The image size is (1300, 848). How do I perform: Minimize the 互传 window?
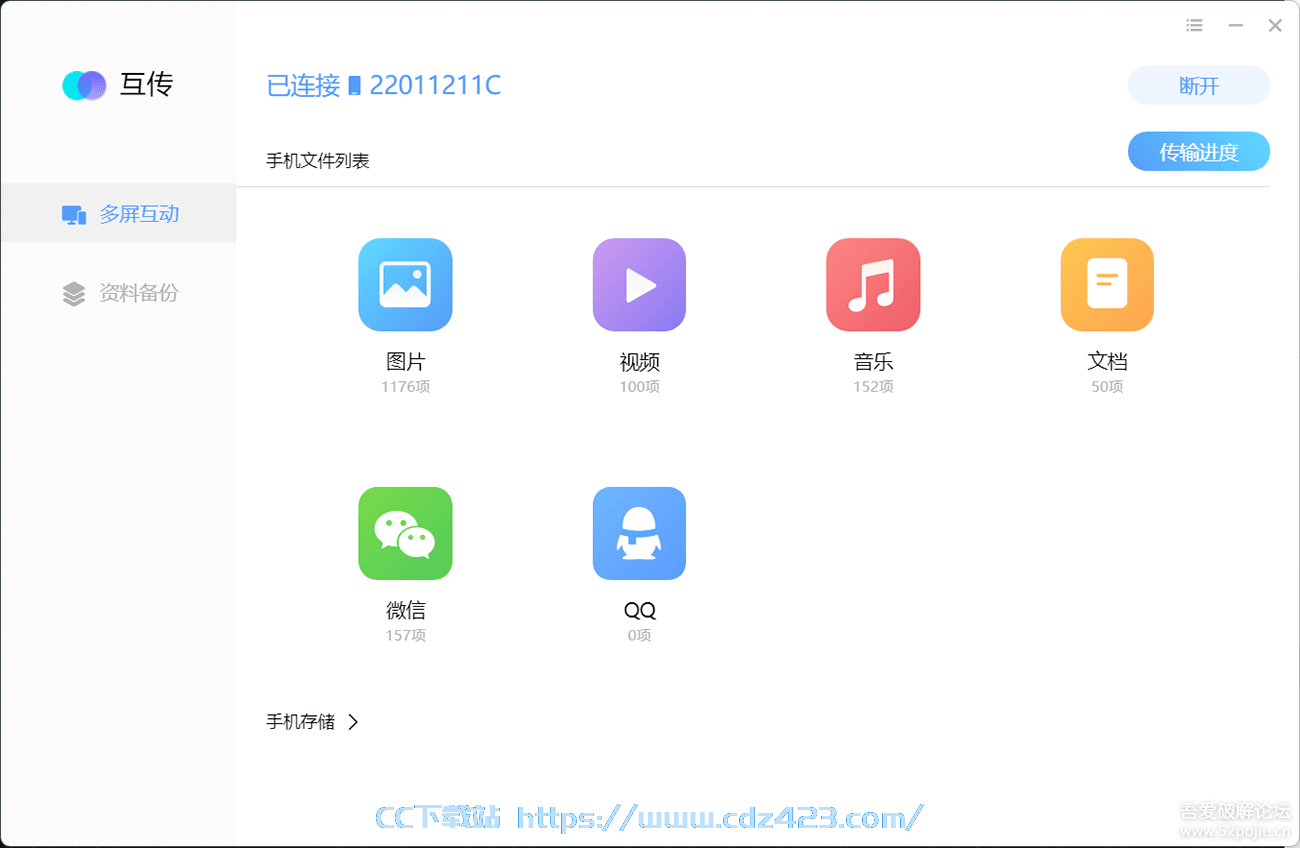(1235, 25)
